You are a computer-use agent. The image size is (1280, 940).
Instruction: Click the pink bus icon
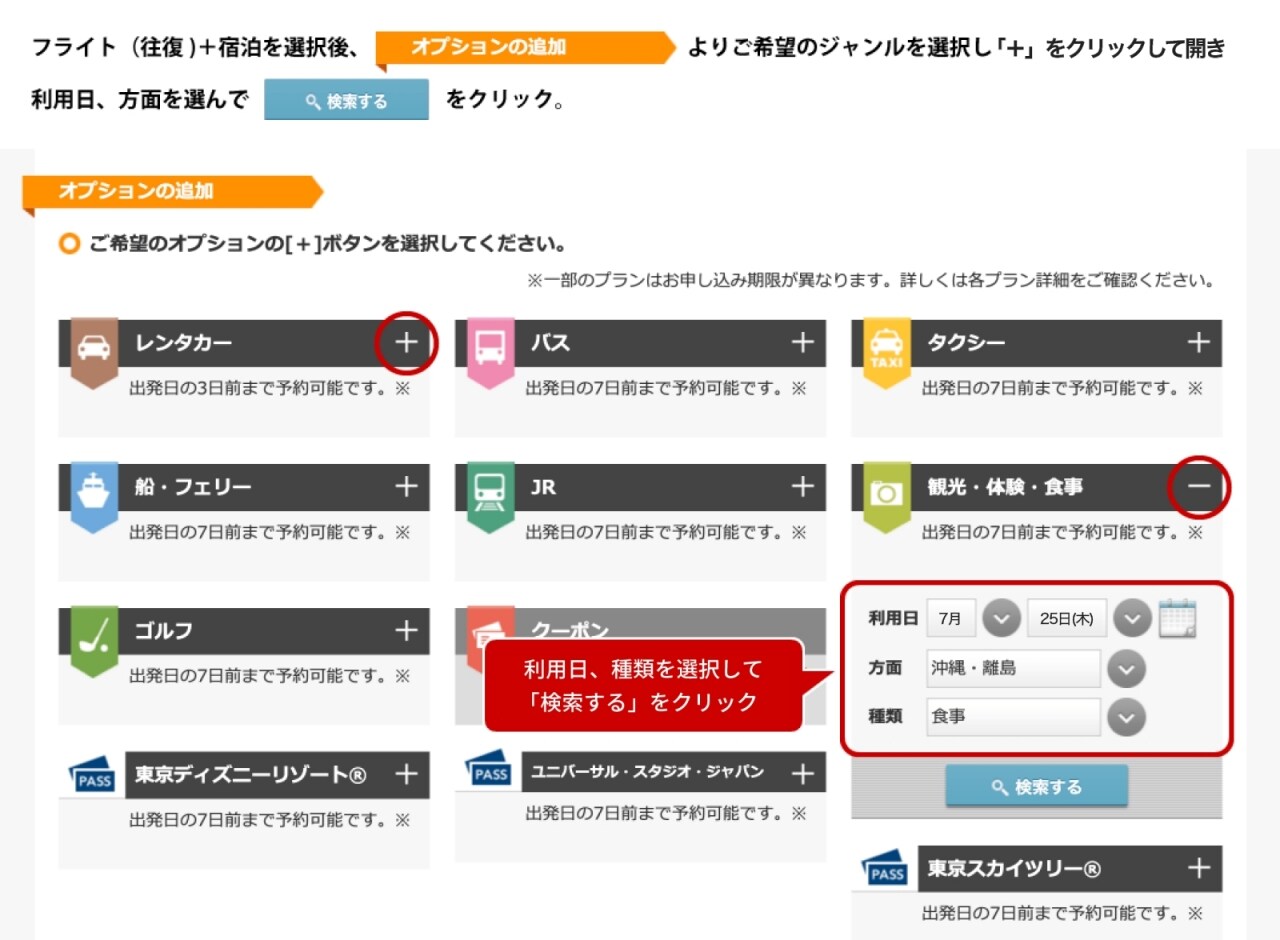tap(490, 348)
